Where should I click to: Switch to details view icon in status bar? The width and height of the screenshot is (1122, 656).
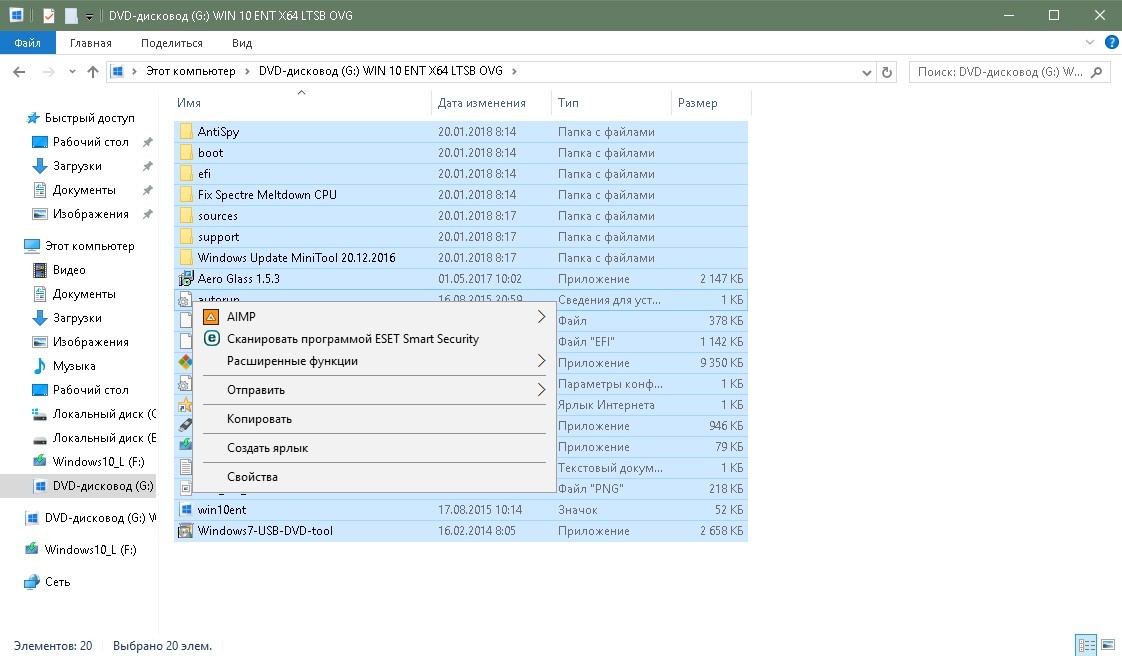point(1086,645)
